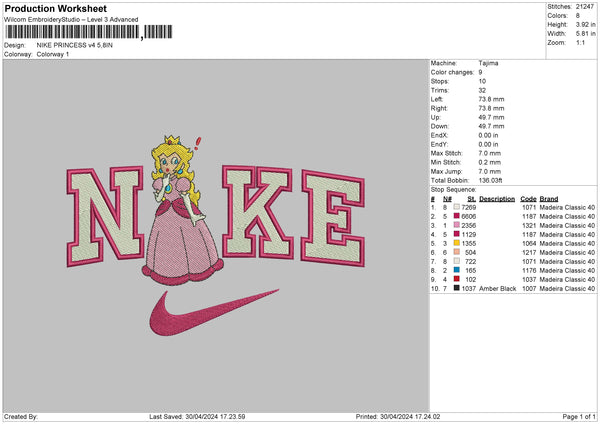The width and height of the screenshot is (600, 424).
Task: Click the Code column header
Action: (x=528, y=199)
